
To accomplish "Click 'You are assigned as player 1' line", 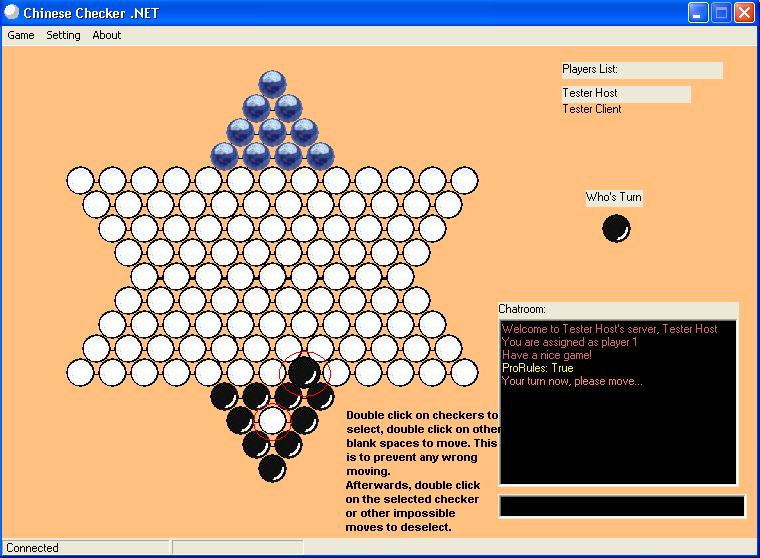I will (570, 342).
